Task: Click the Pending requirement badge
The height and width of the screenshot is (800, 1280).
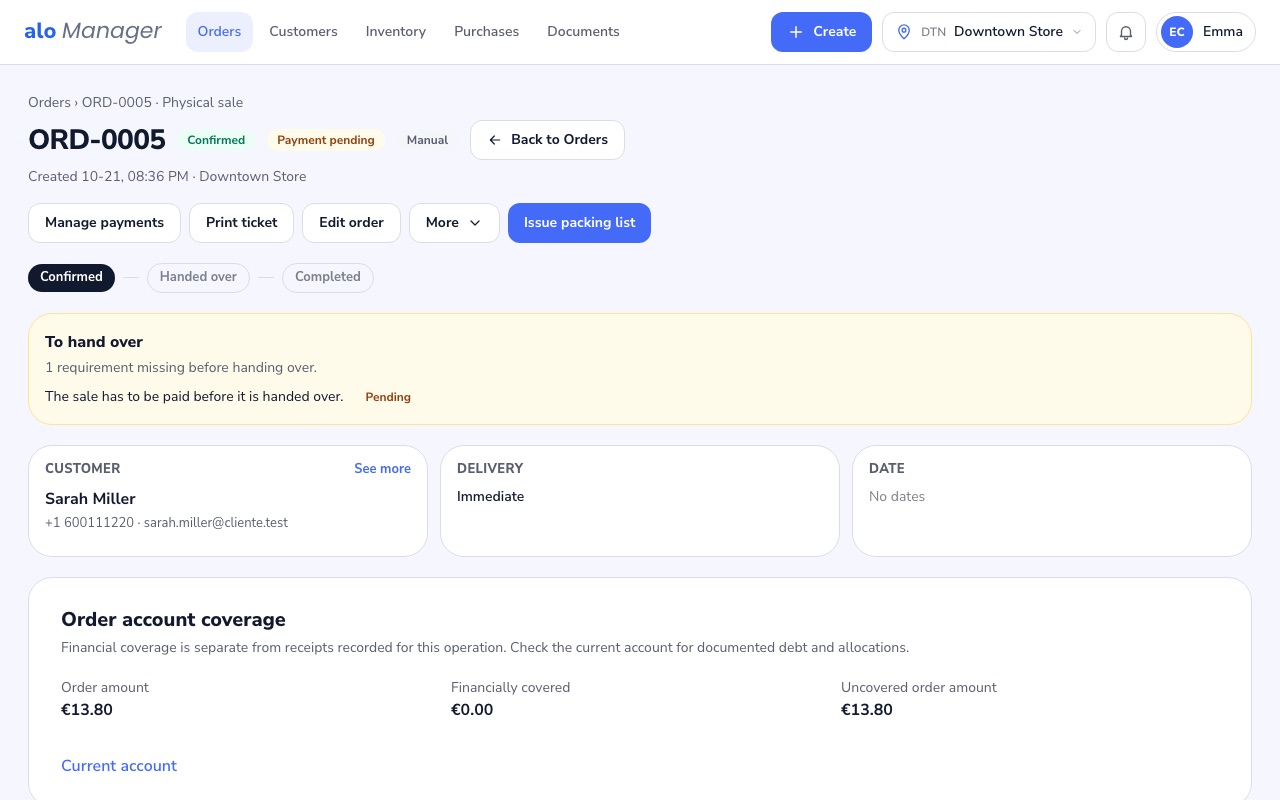Action: pos(388,397)
